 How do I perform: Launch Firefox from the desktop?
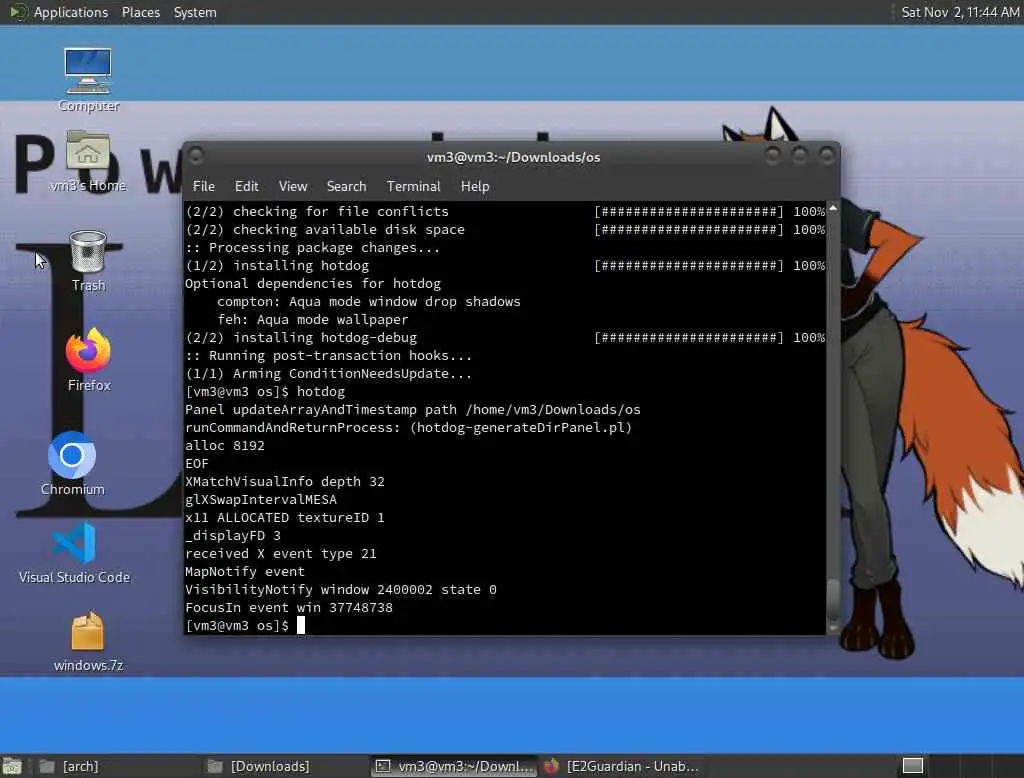coord(88,359)
